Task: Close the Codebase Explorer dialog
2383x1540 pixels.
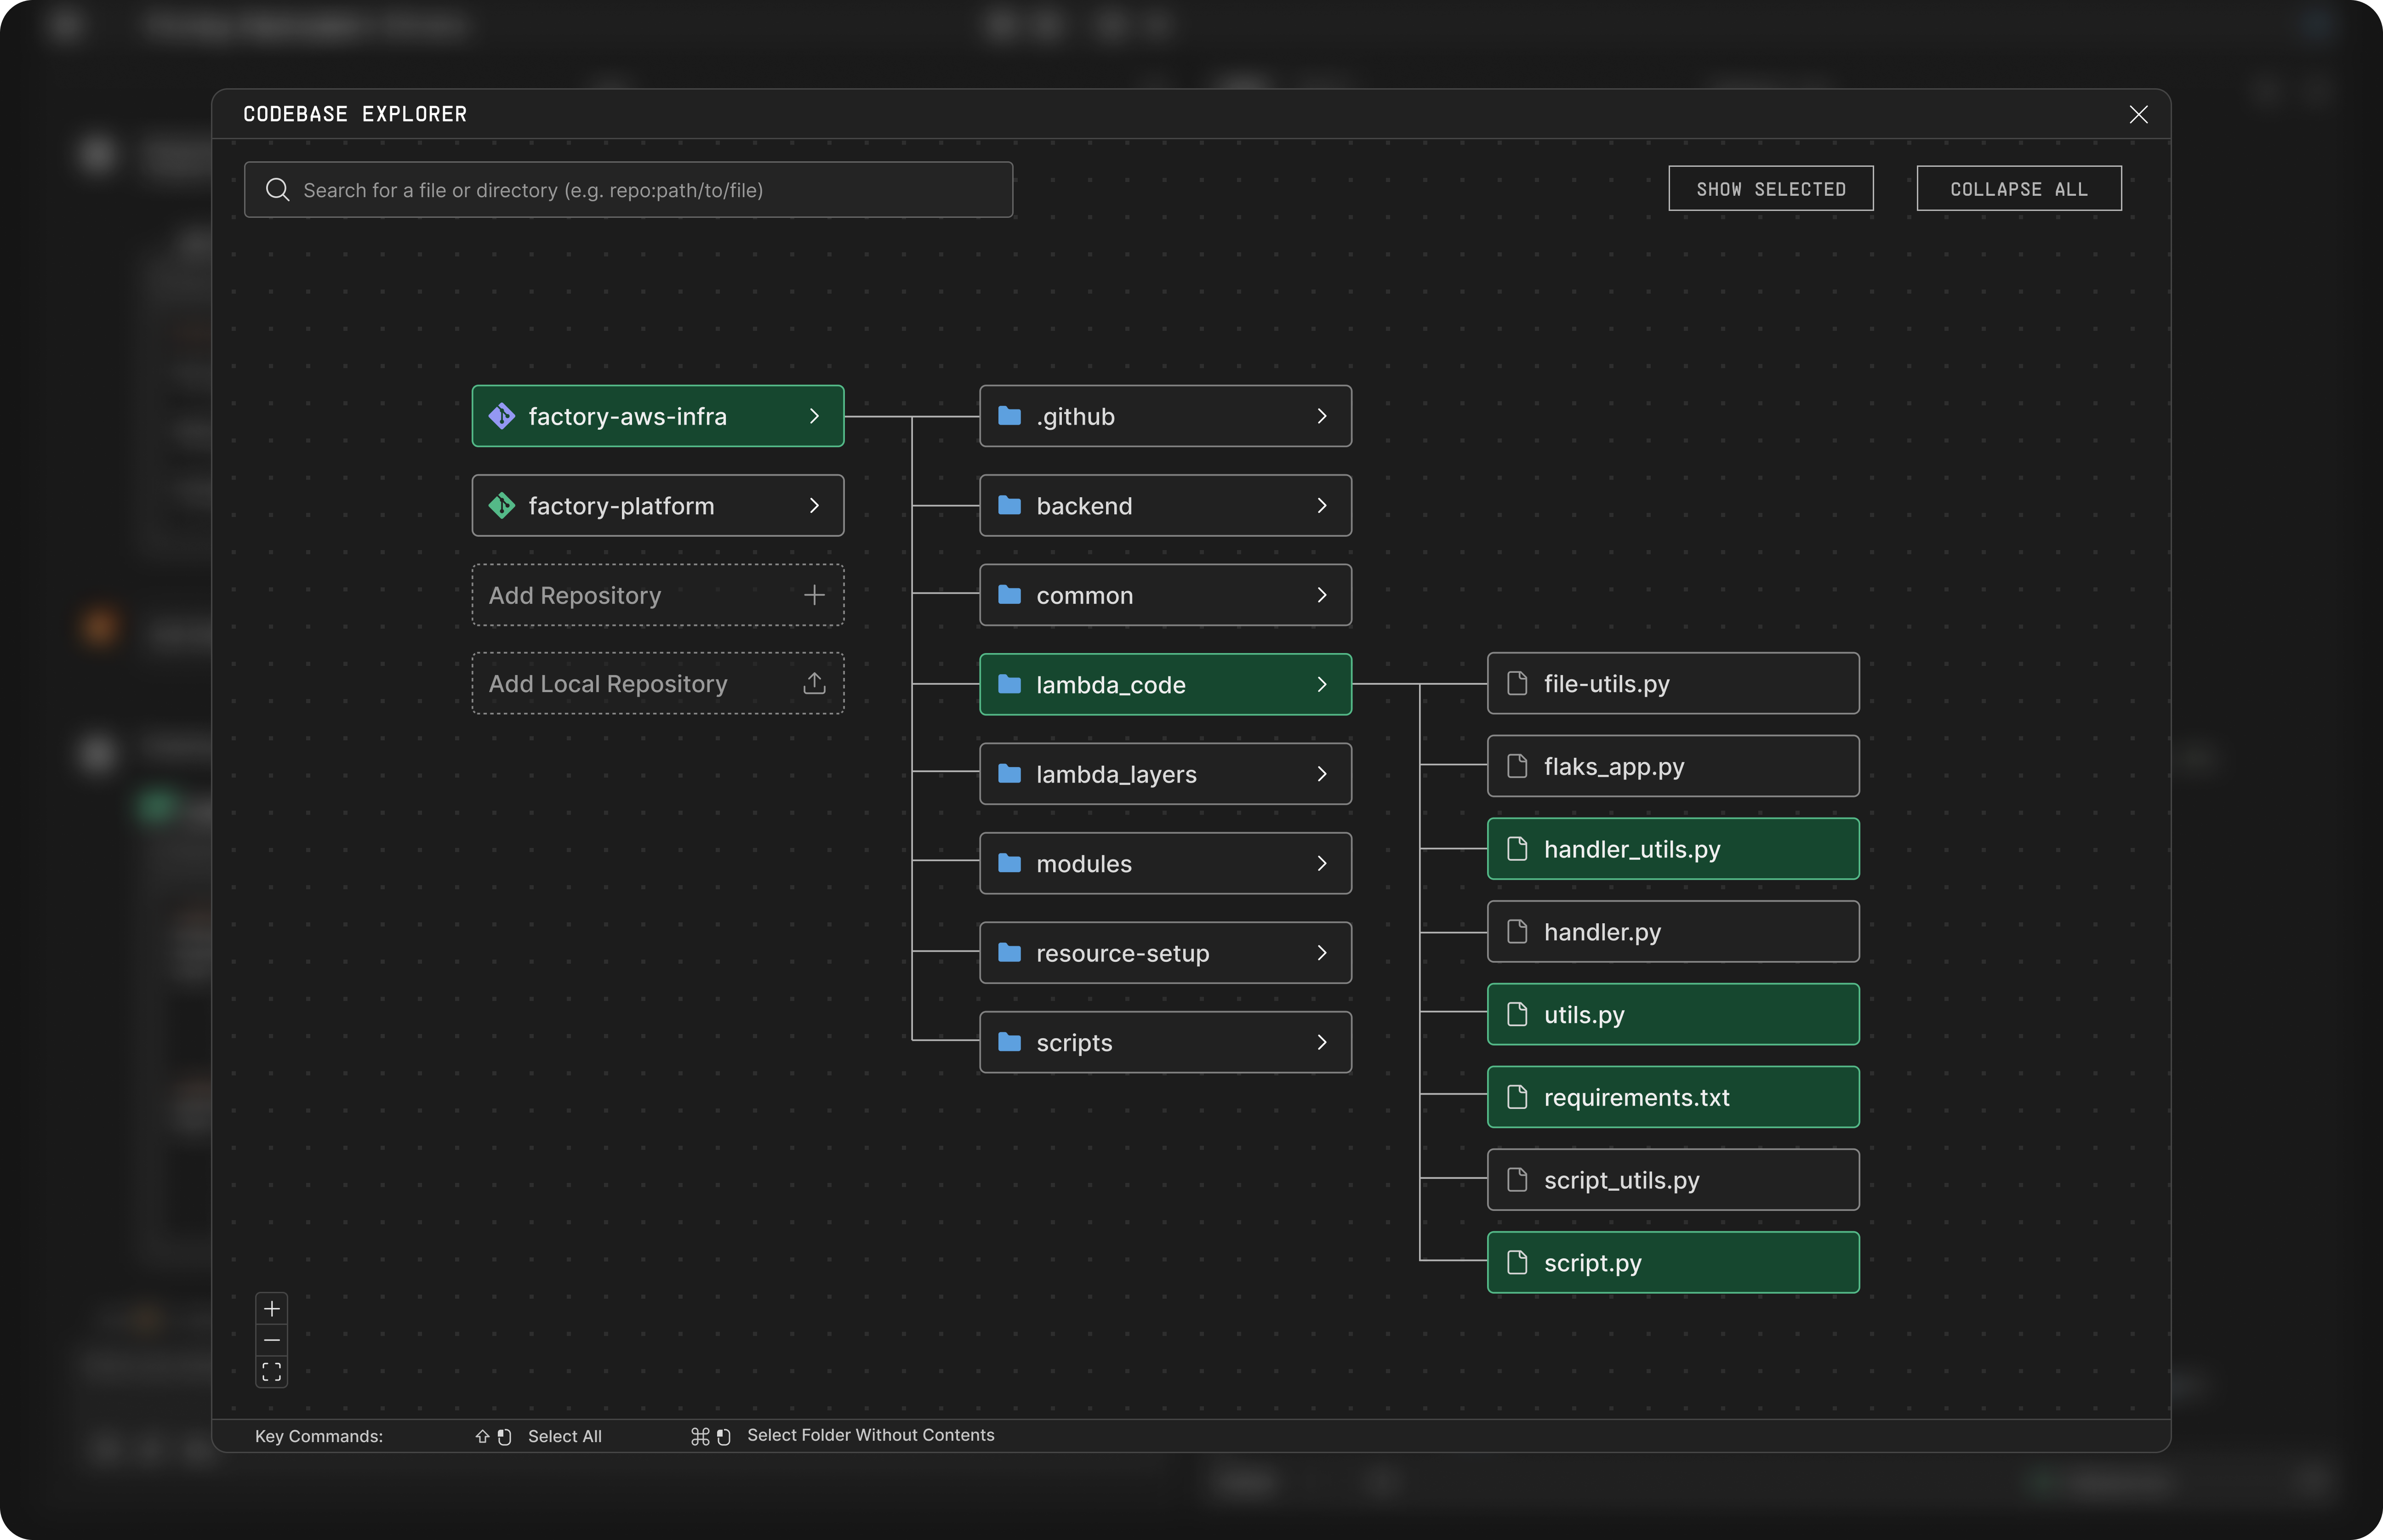Action: tap(2138, 115)
